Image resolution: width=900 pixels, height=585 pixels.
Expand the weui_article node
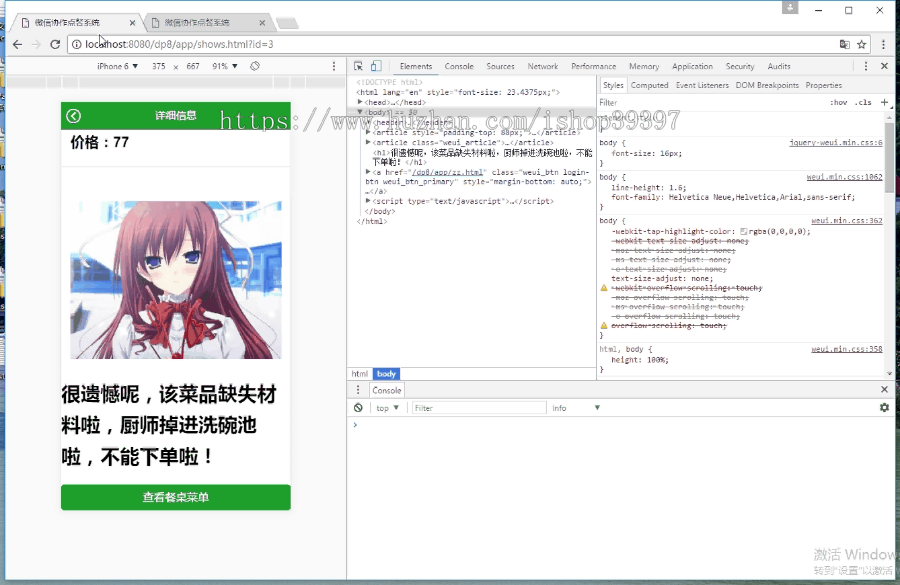pos(368,142)
